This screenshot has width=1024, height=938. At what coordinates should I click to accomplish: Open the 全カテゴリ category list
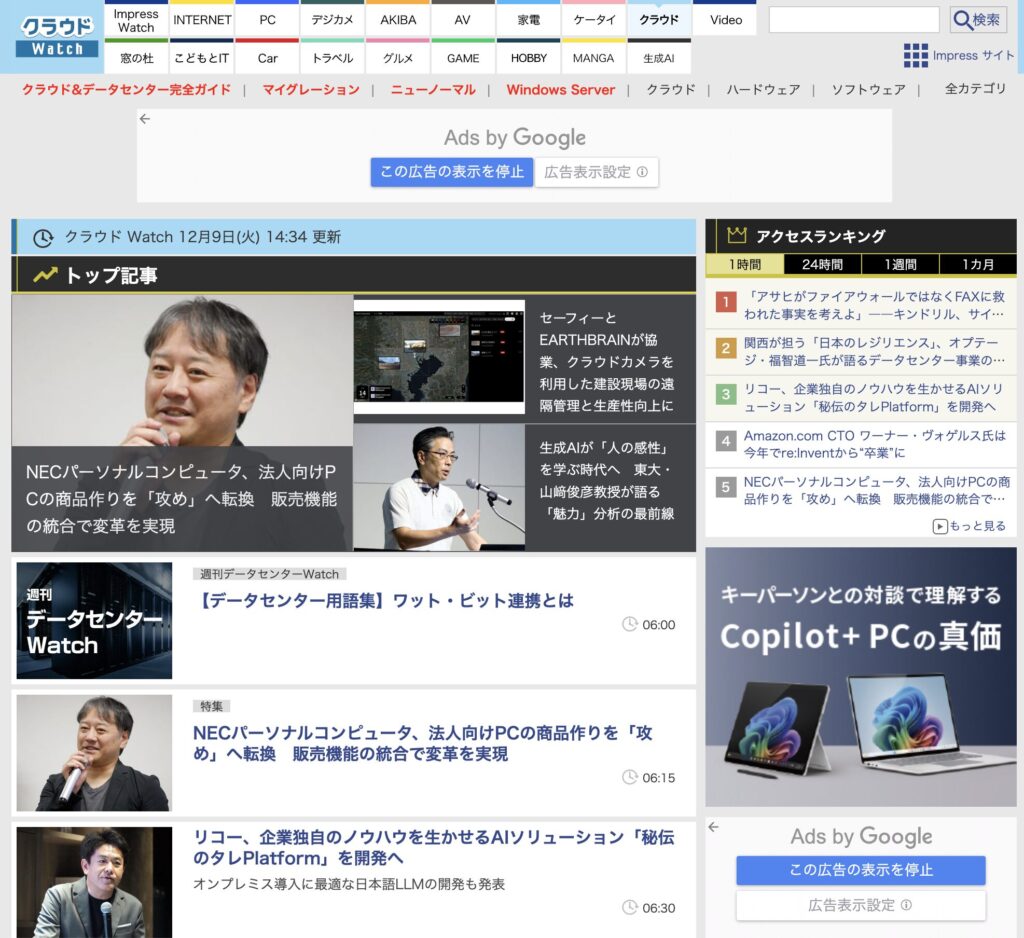click(975, 89)
